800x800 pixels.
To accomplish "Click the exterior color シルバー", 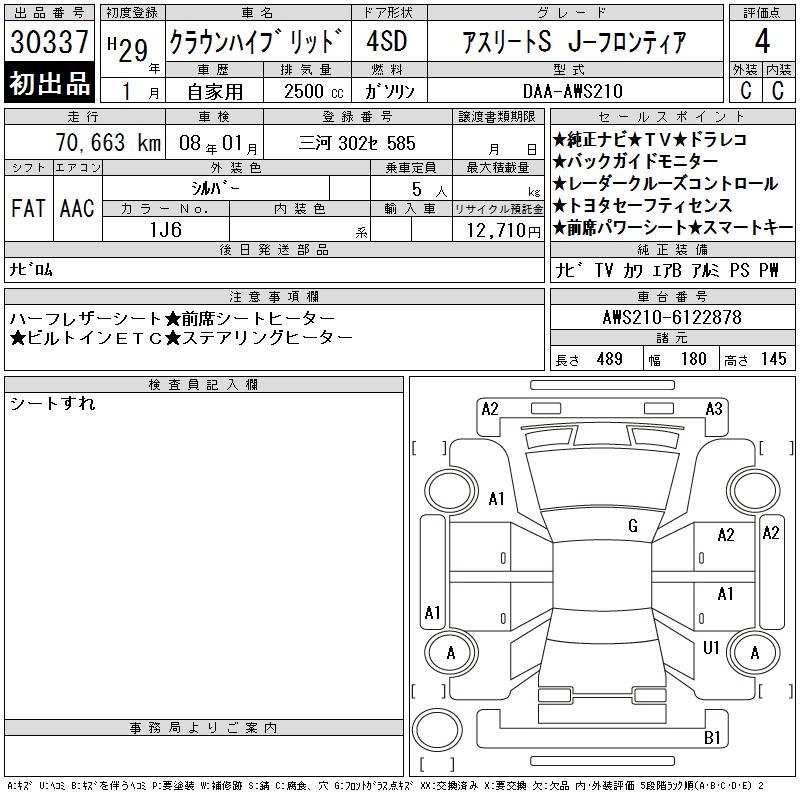I will pyautogui.click(x=215, y=188).
